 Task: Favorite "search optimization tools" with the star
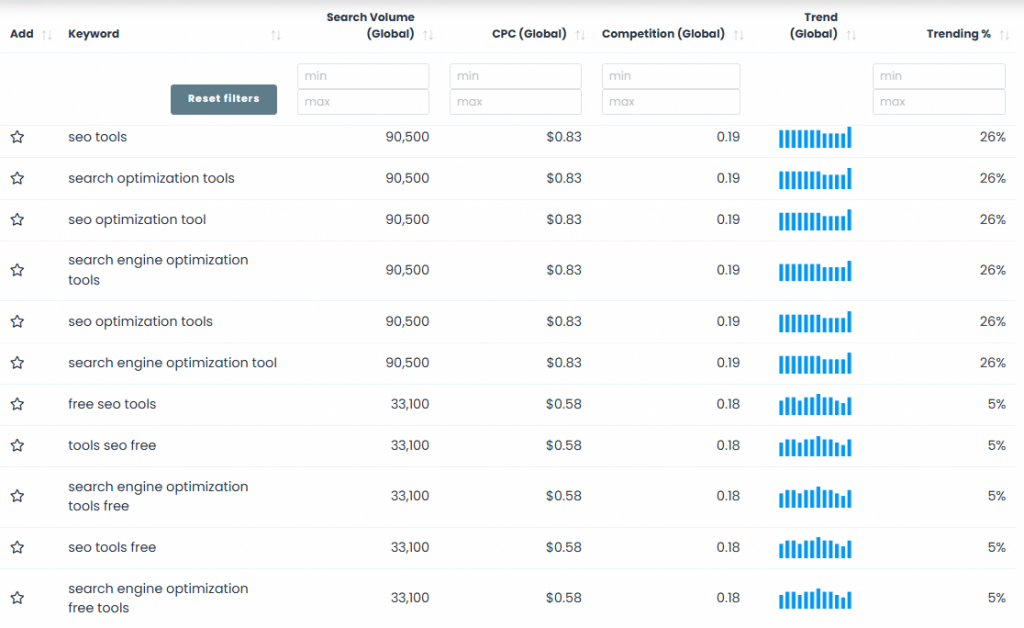[x=17, y=178]
